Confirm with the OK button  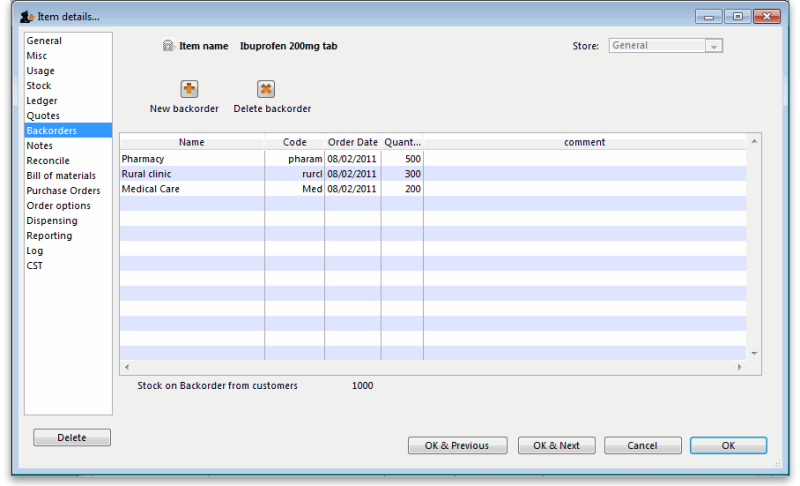pos(728,445)
